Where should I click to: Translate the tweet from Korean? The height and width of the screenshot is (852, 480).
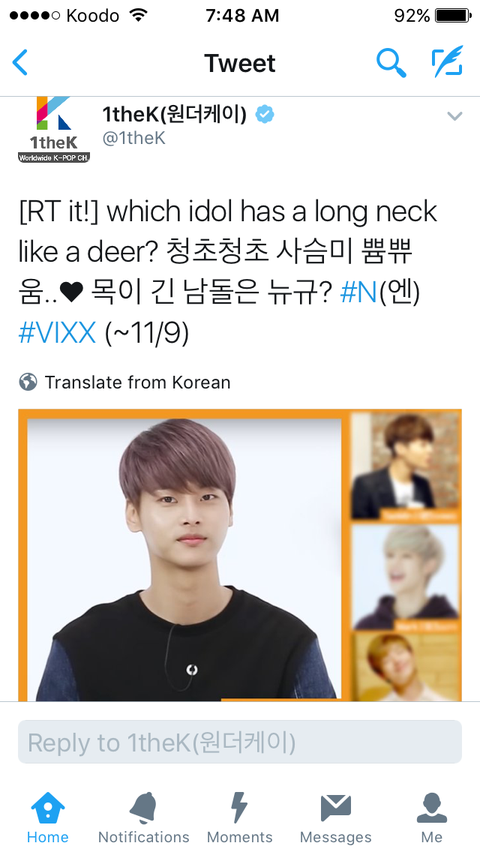(x=138, y=382)
